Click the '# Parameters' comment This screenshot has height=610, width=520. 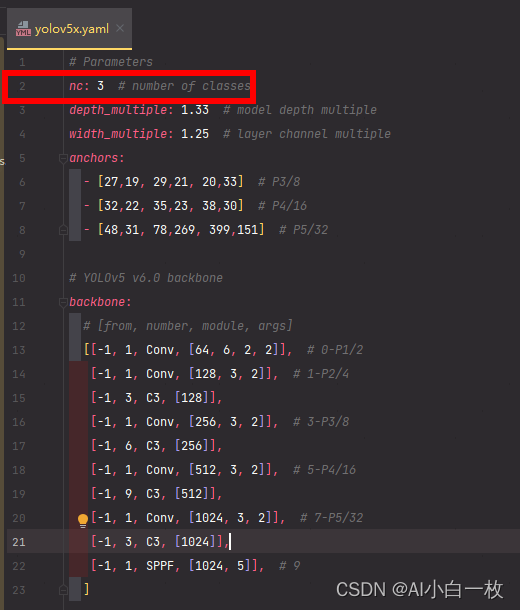point(111,62)
